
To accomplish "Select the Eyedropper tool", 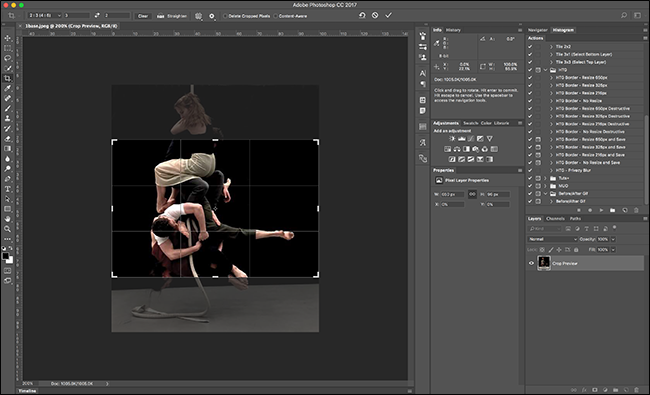I will coord(7,88).
